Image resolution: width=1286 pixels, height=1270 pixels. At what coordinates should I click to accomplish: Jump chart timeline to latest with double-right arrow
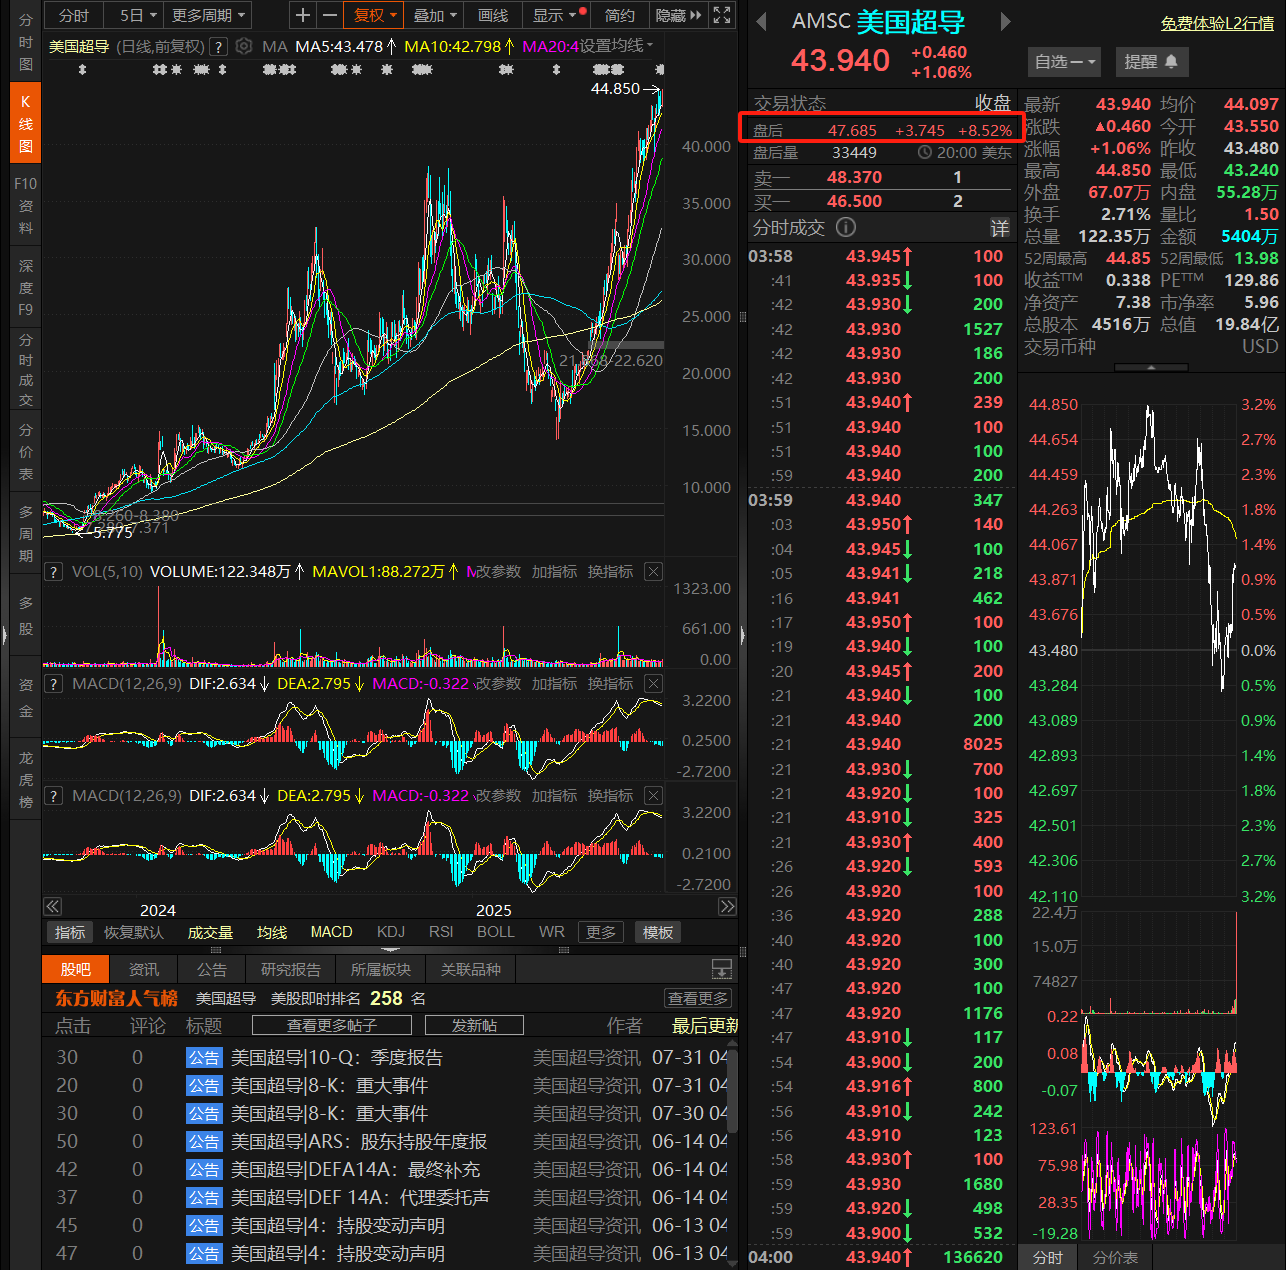pyautogui.click(x=728, y=906)
